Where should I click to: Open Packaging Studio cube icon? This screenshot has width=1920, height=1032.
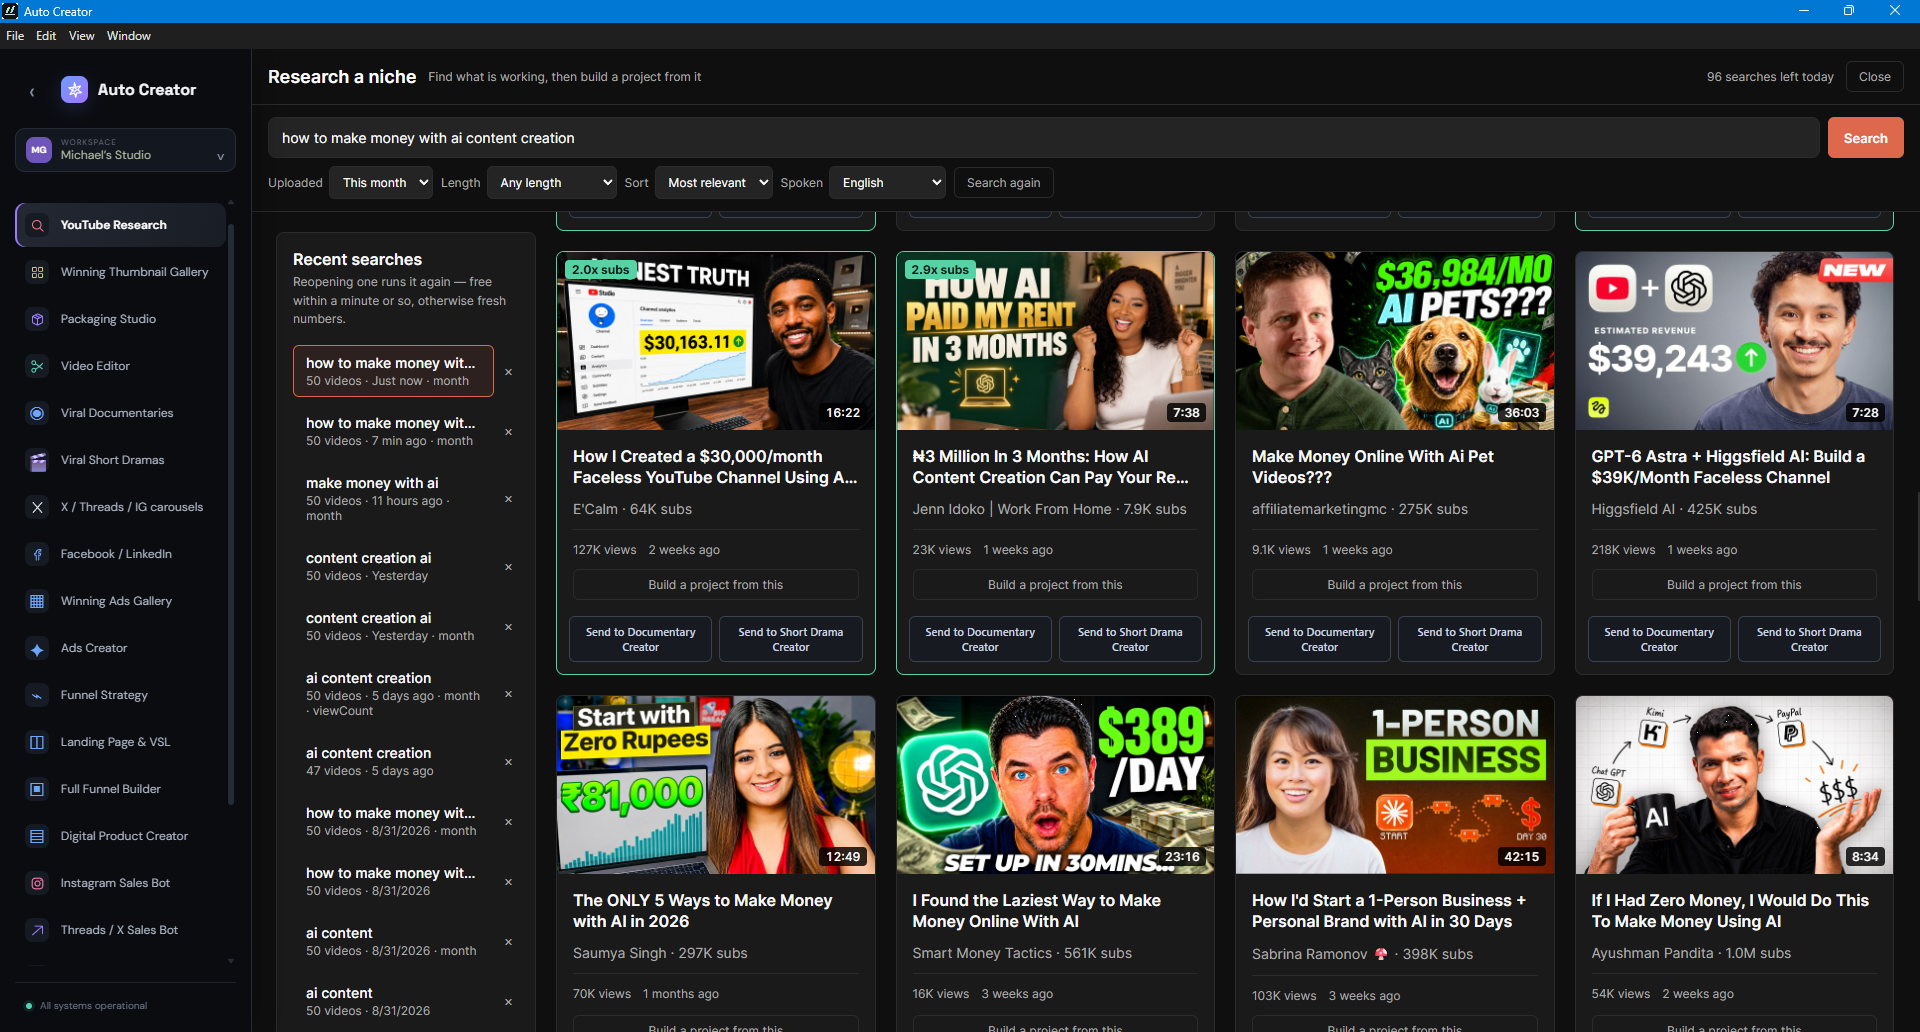tap(37, 319)
